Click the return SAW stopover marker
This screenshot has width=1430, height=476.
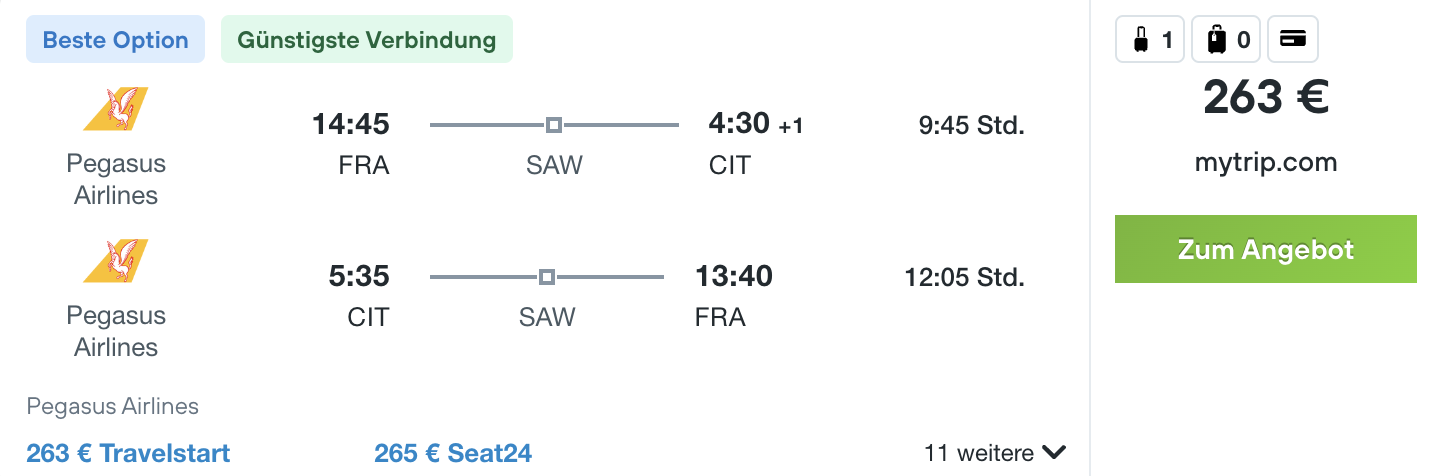pos(546,277)
